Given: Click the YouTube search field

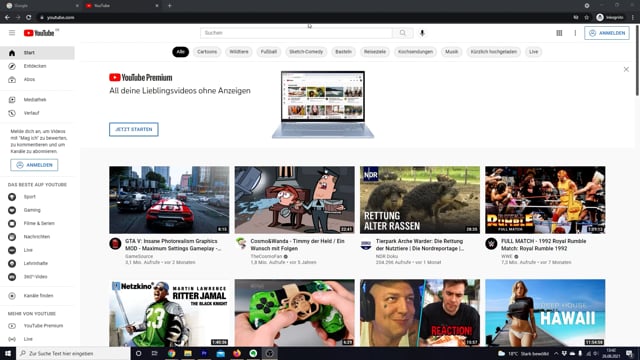Looking at the screenshot, I should click(x=296, y=33).
